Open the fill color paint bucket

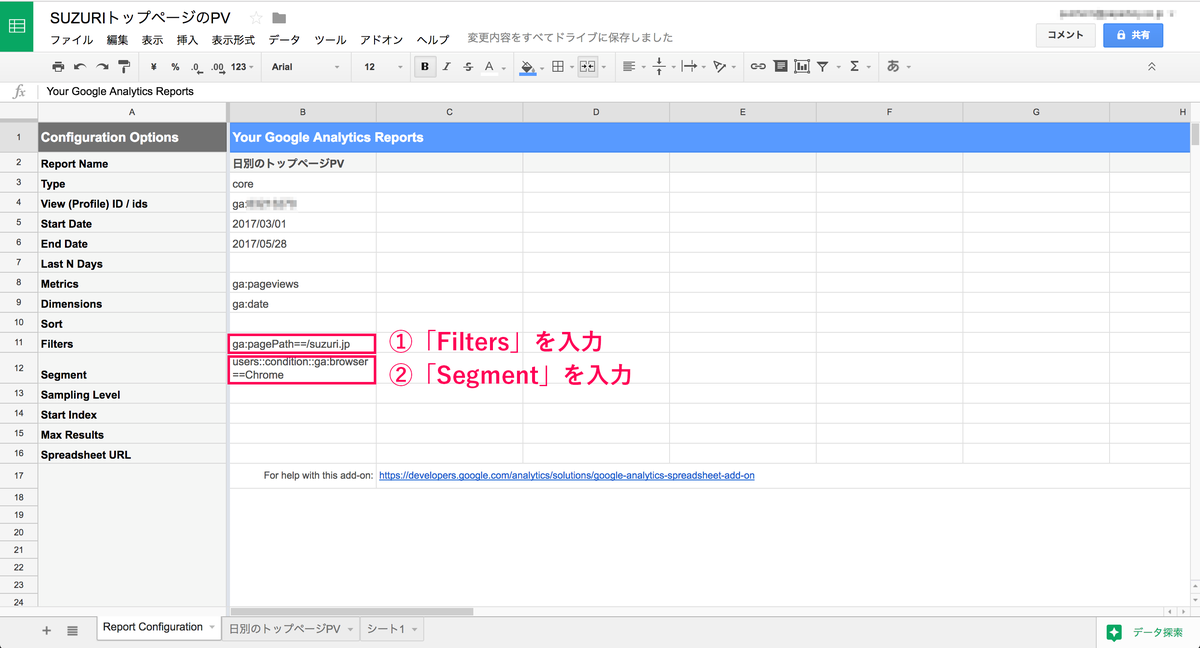pos(528,67)
